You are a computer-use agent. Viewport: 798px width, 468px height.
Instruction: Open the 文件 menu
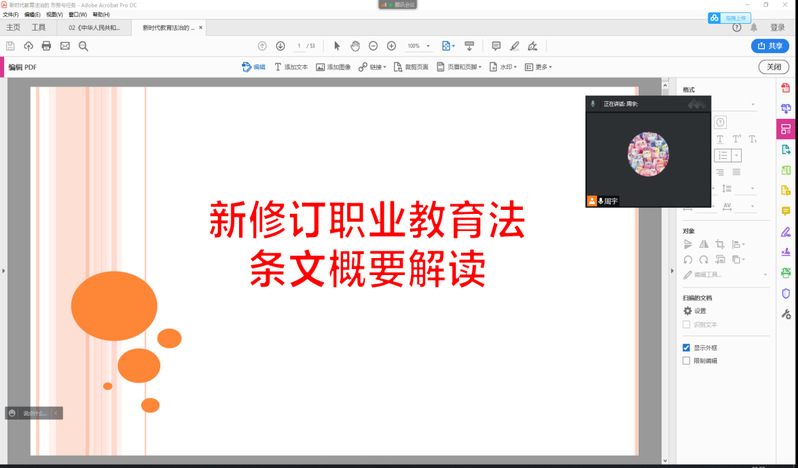pos(10,15)
